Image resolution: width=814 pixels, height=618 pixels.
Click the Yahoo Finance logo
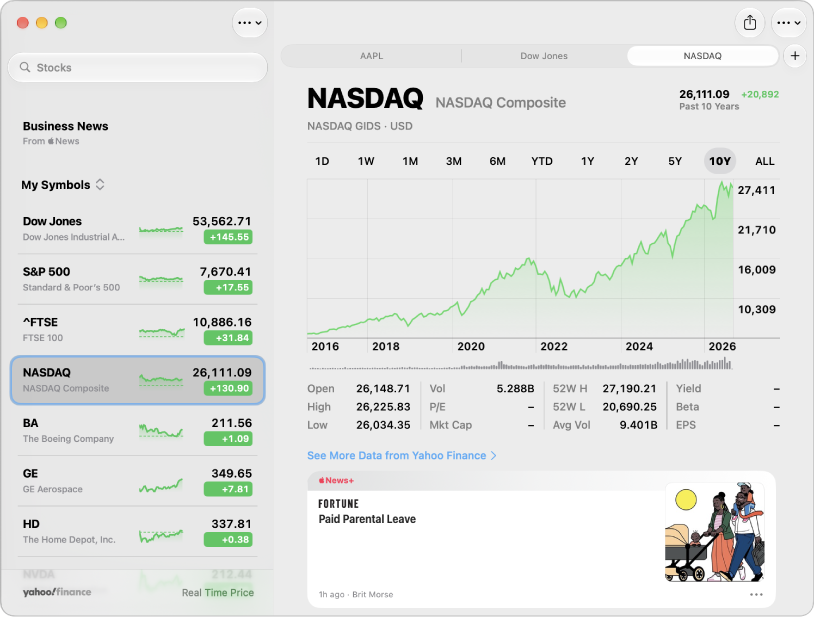coord(57,592)
